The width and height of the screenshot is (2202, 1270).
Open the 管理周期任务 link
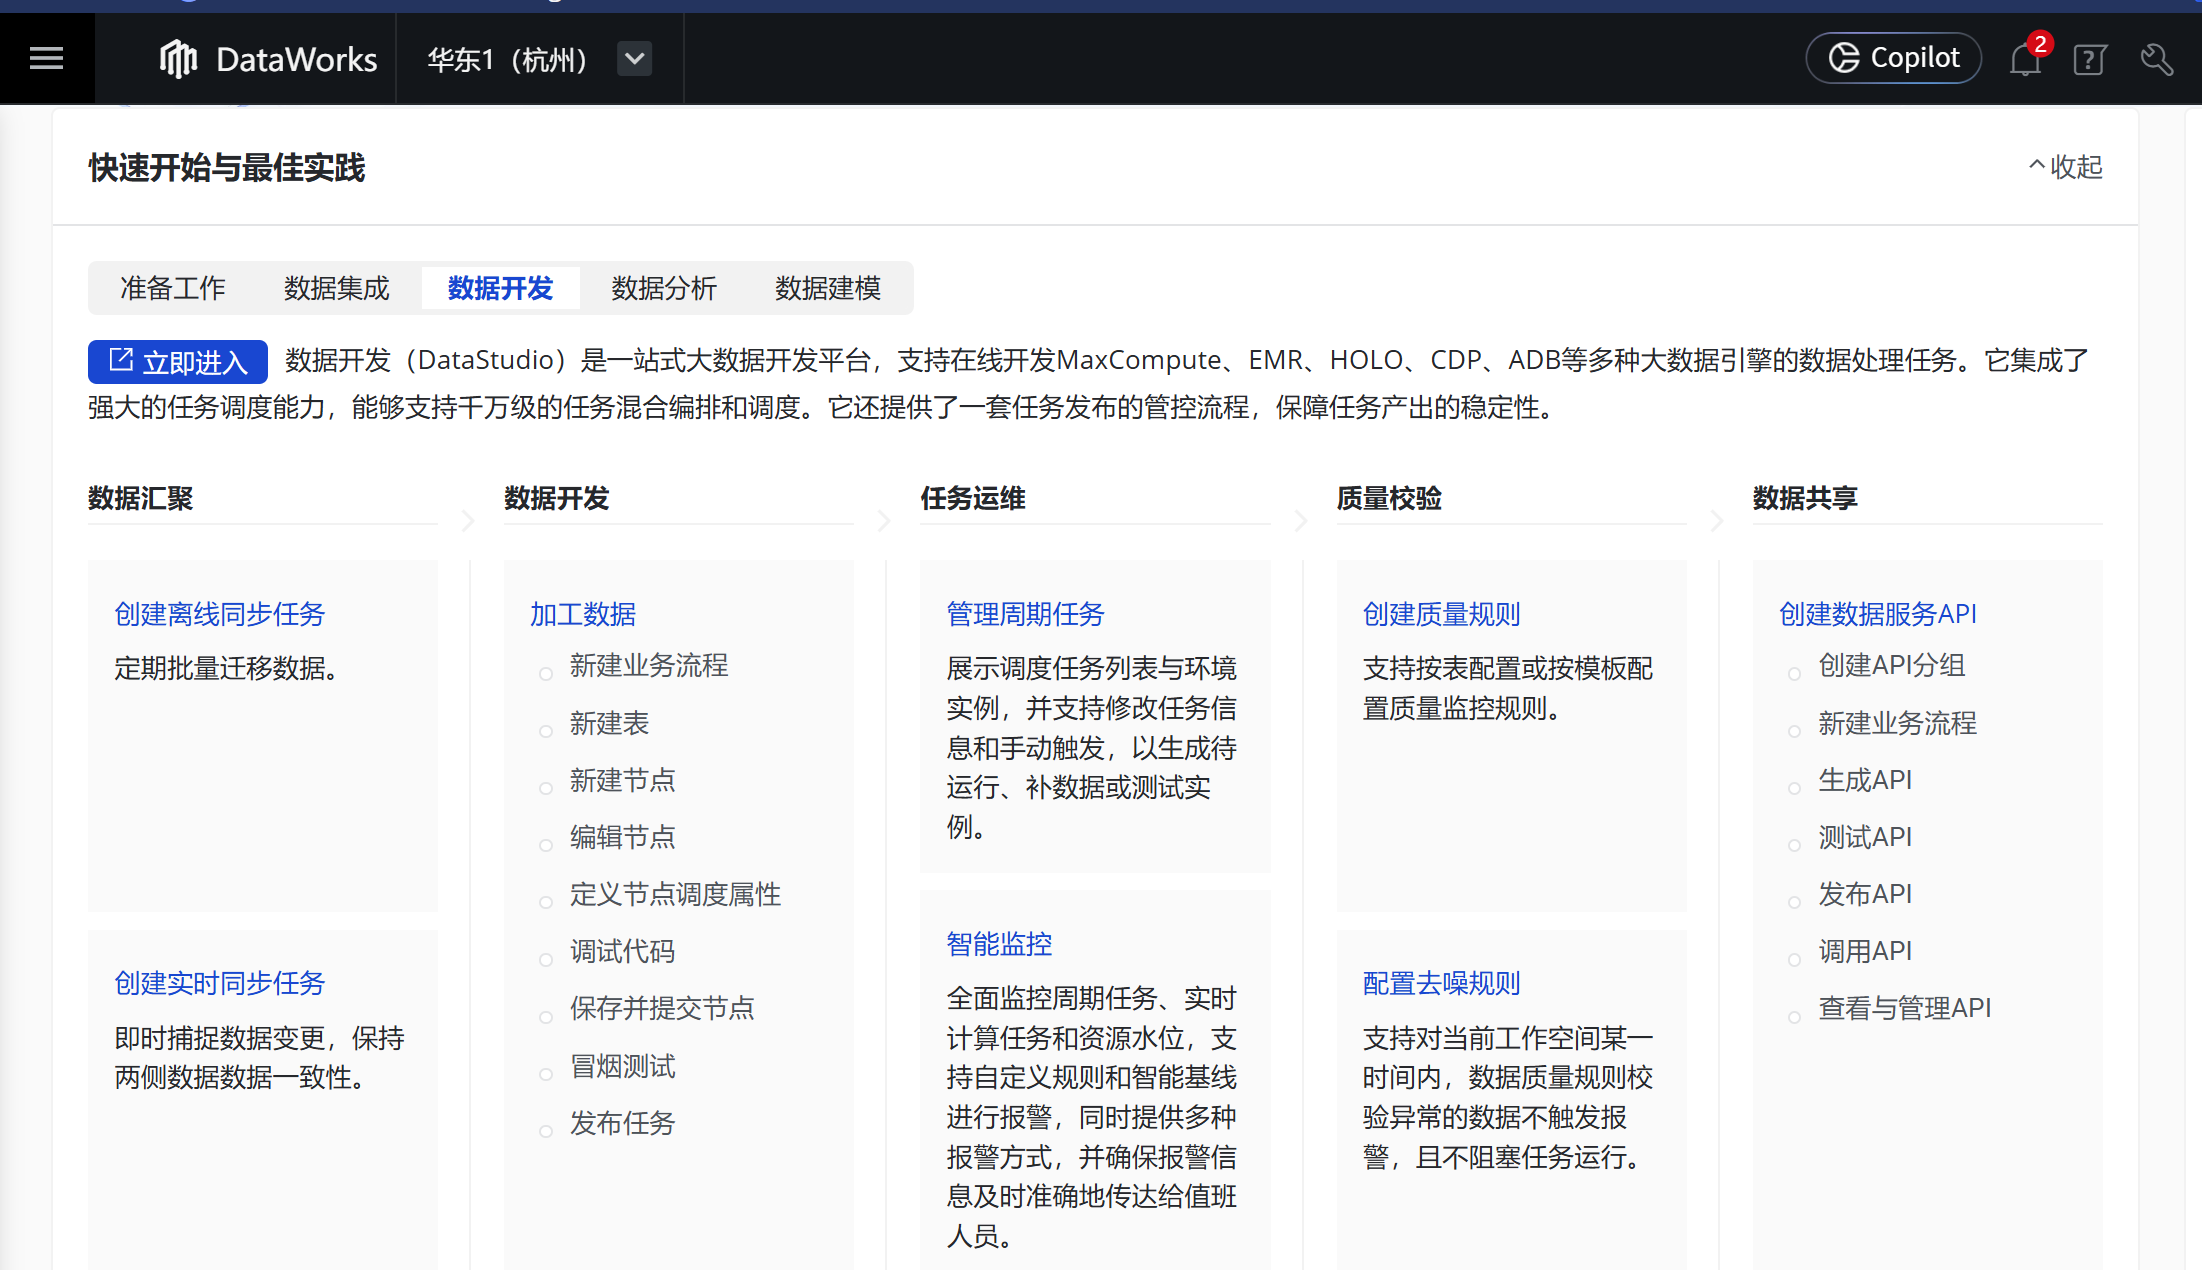[x=1024, y=614]
